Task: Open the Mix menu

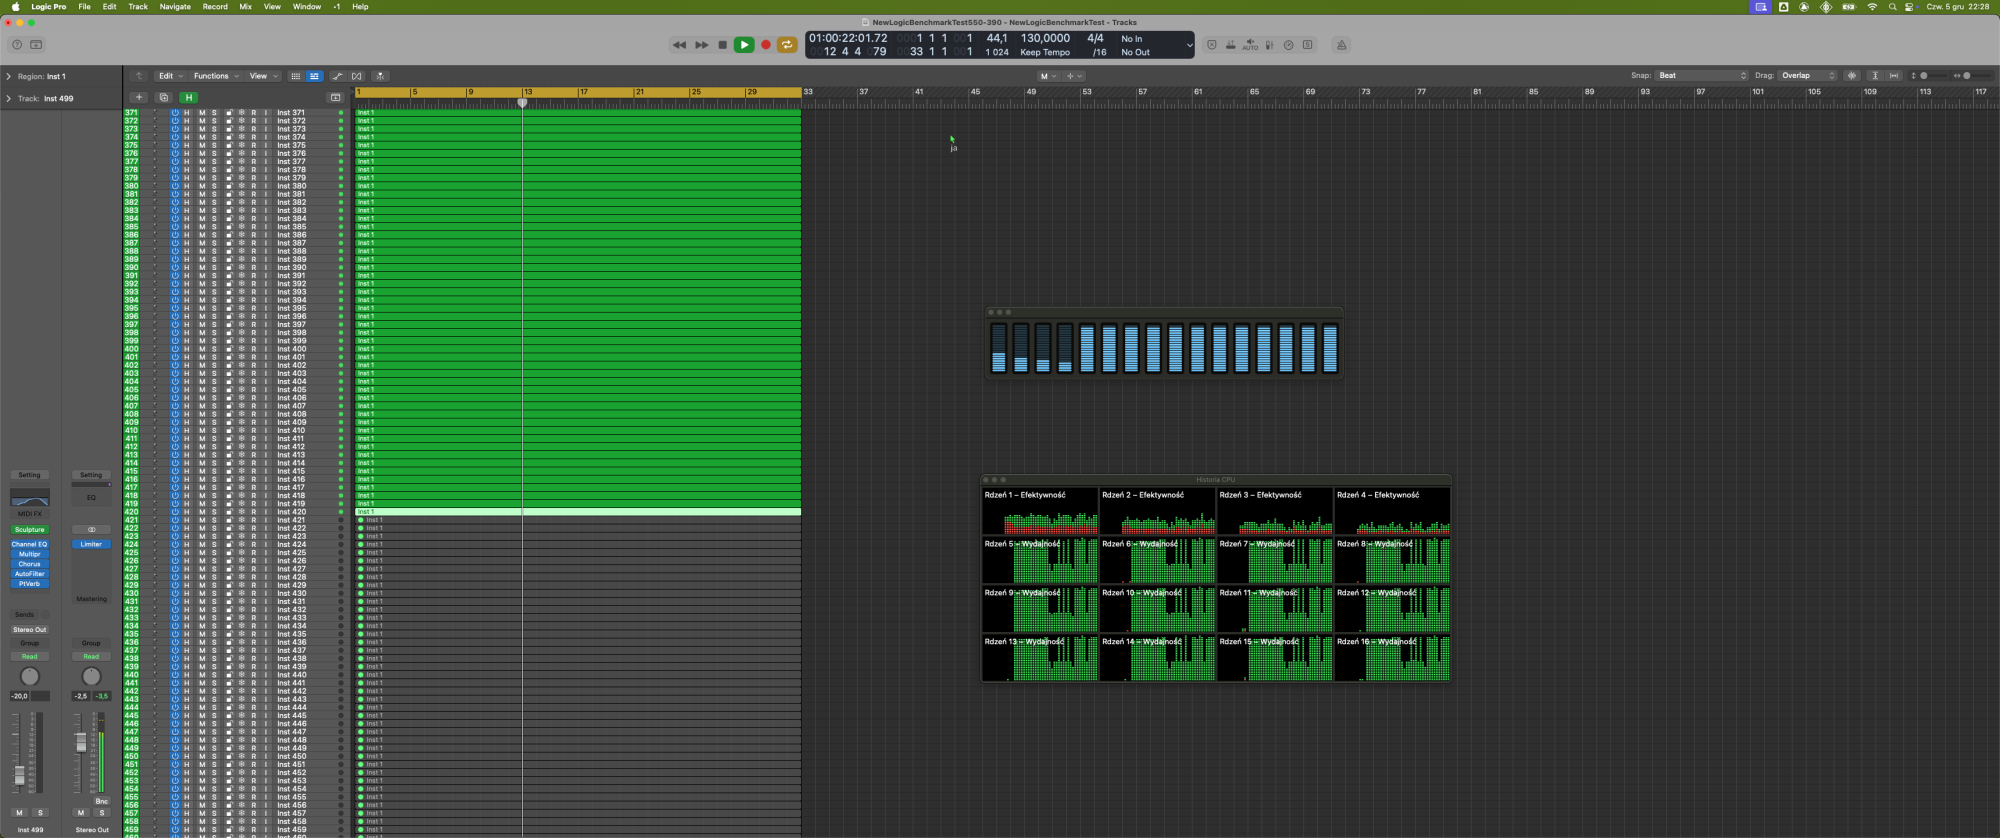Action: pyautogui.click(x=245, y=7)
